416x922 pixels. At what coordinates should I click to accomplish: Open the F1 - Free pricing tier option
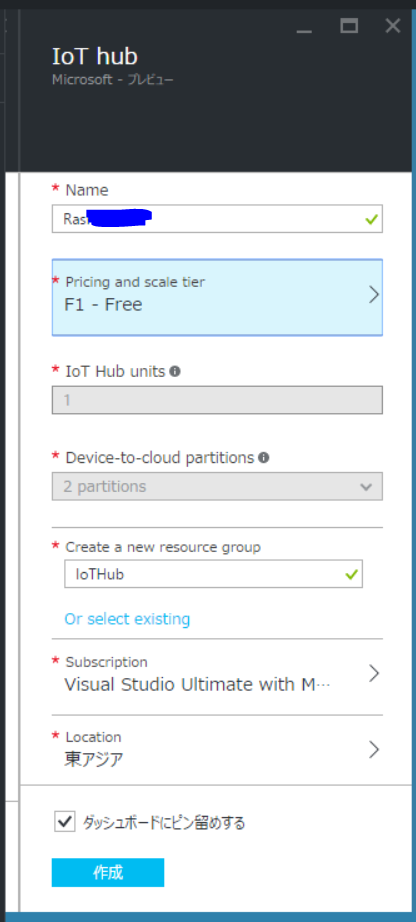[217, 298]
